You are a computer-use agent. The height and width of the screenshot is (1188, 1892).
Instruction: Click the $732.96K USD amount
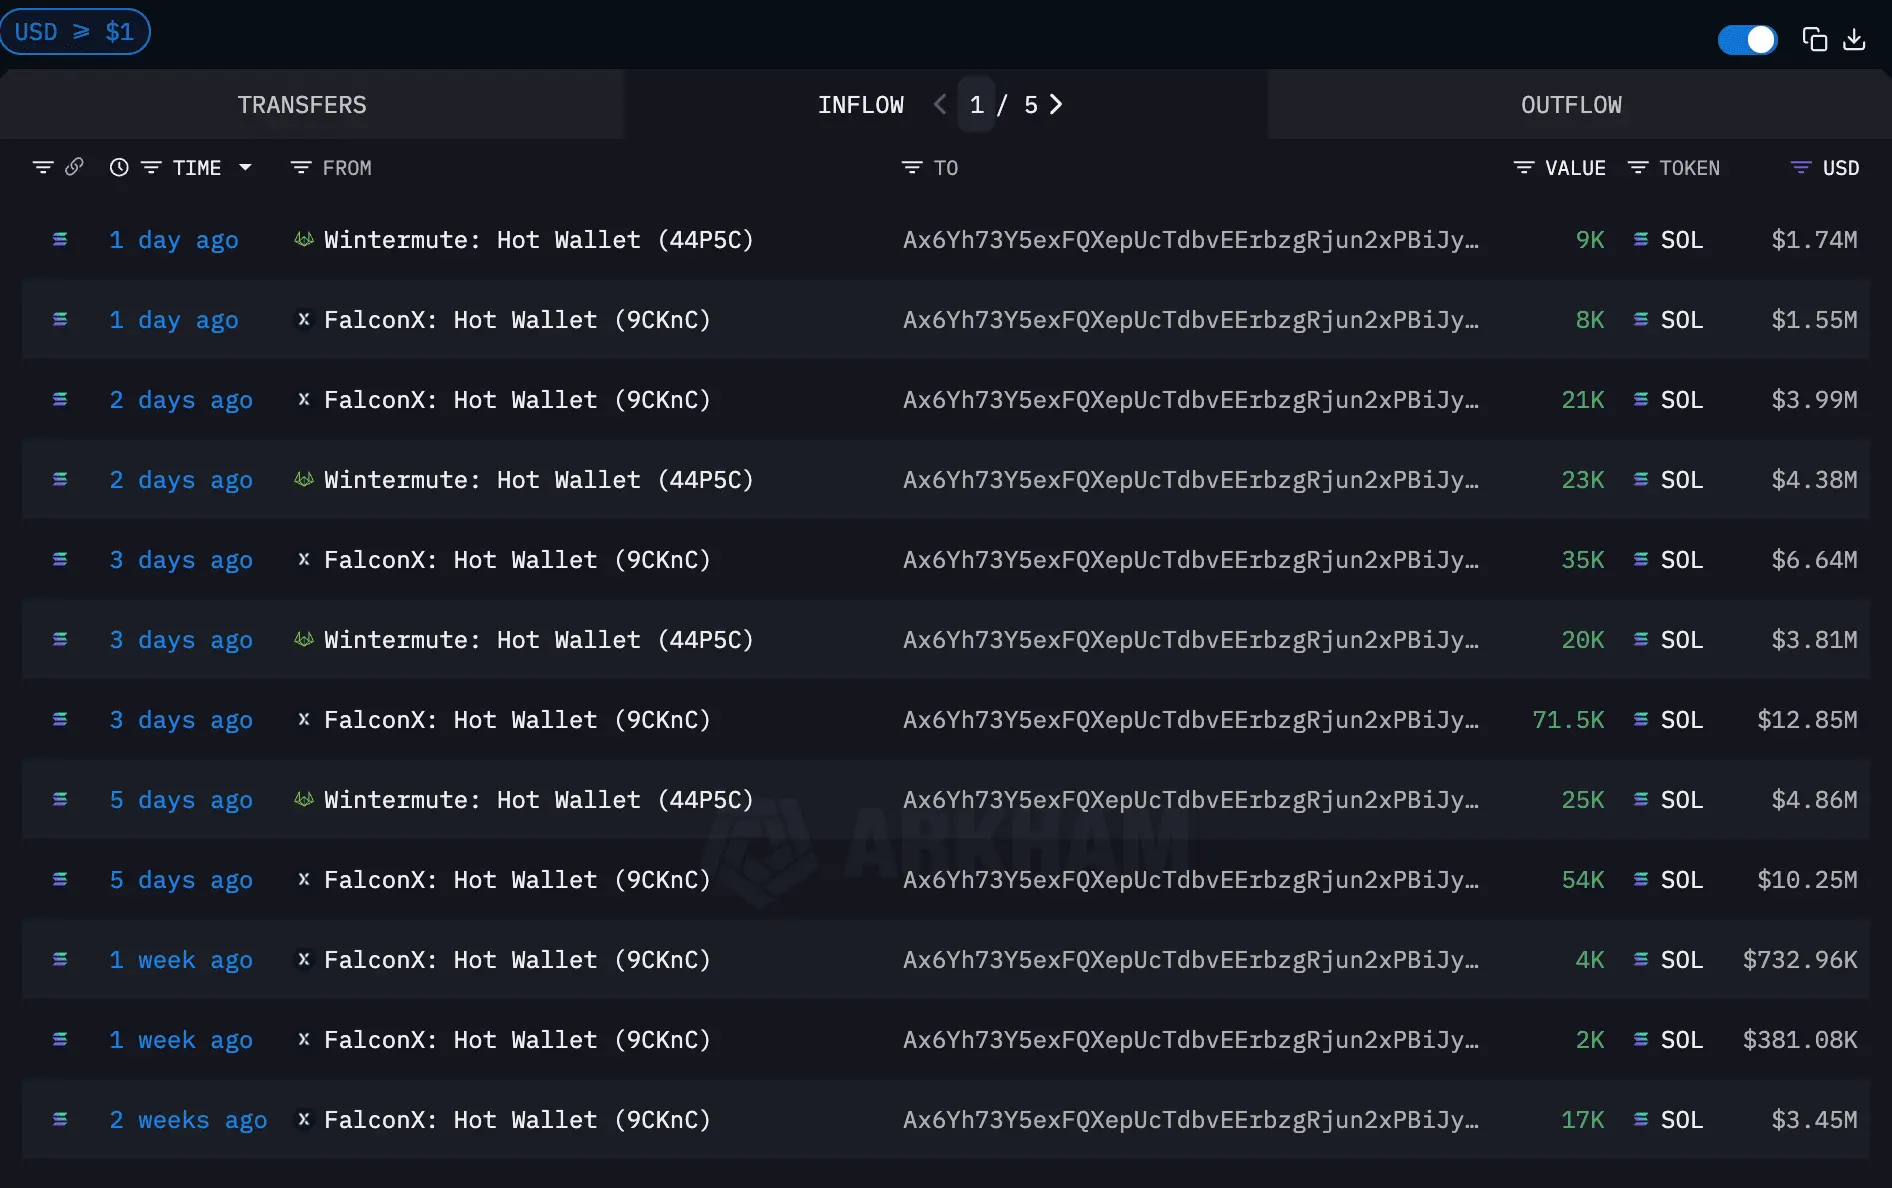(x=1800, y=960)
